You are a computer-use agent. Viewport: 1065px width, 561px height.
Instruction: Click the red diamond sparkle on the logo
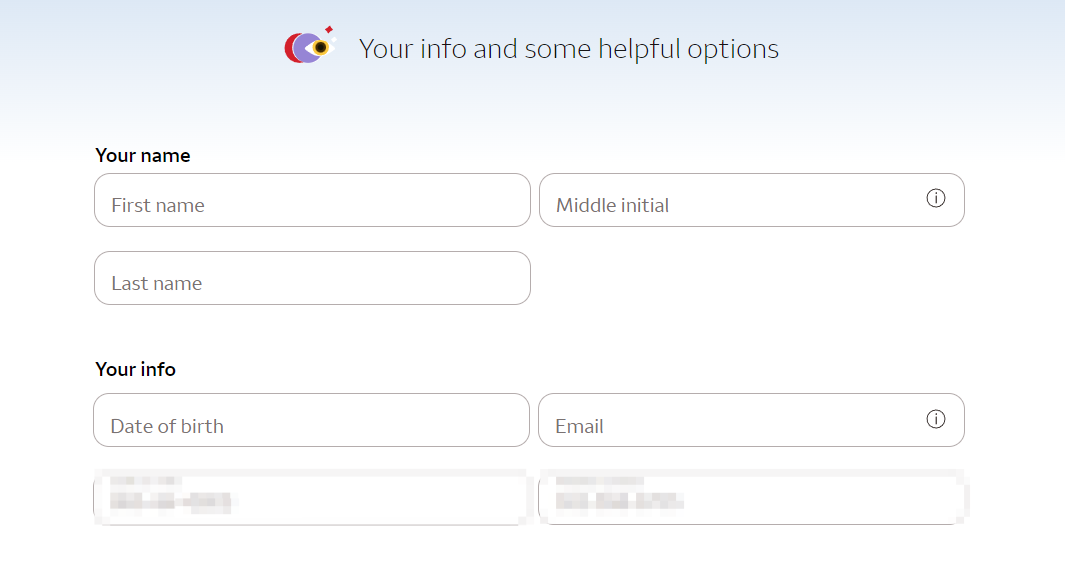tap(329, 30)
